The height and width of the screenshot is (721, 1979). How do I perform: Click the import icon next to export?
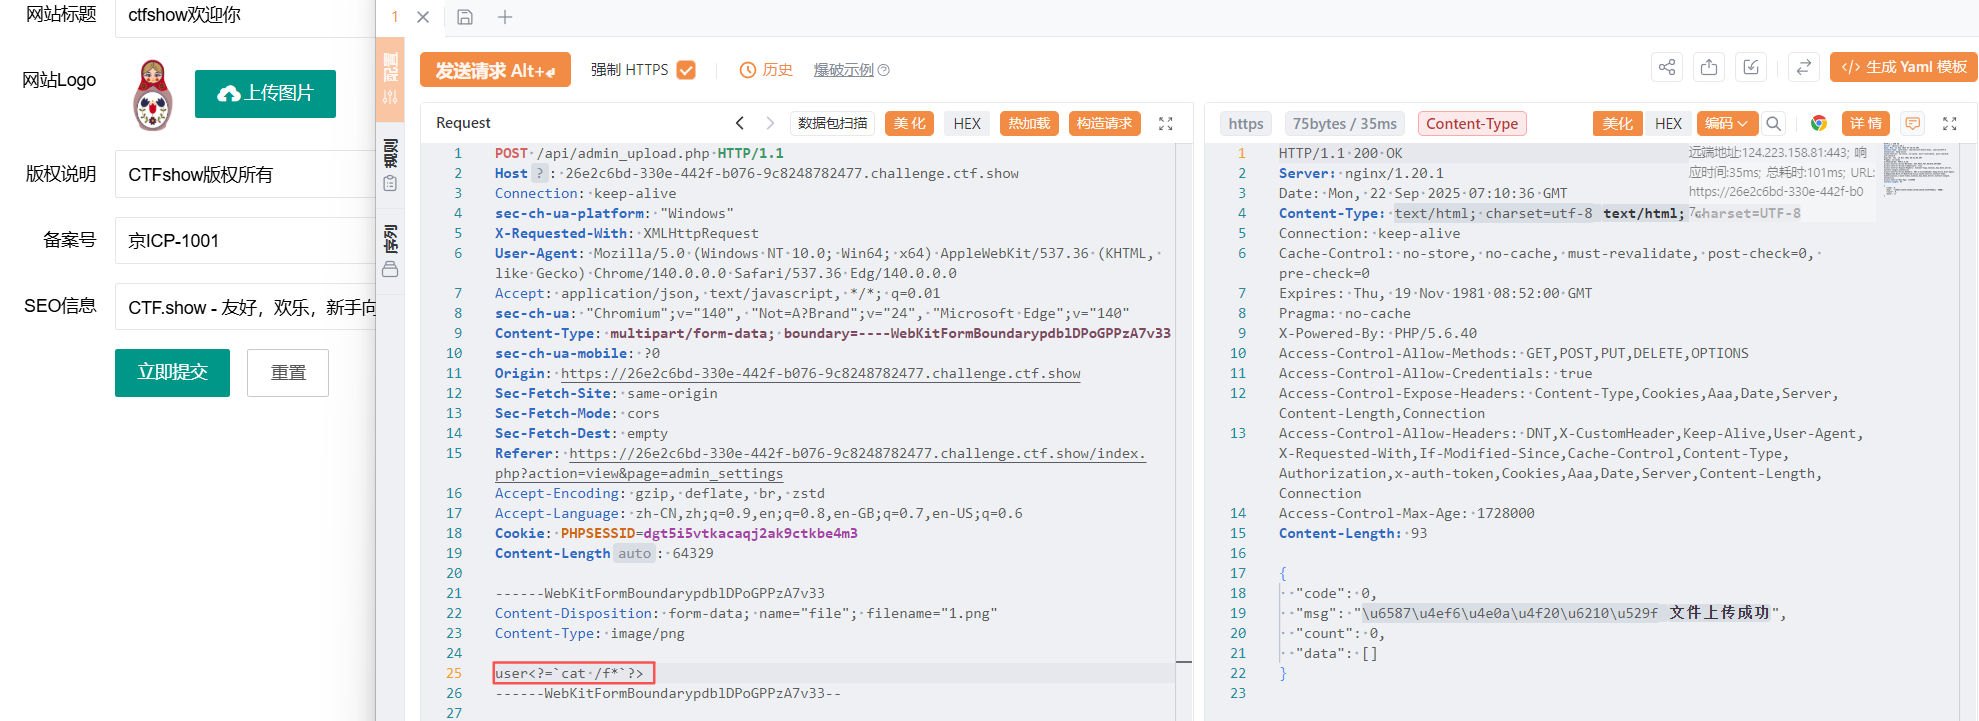(x=1751, y=67)
